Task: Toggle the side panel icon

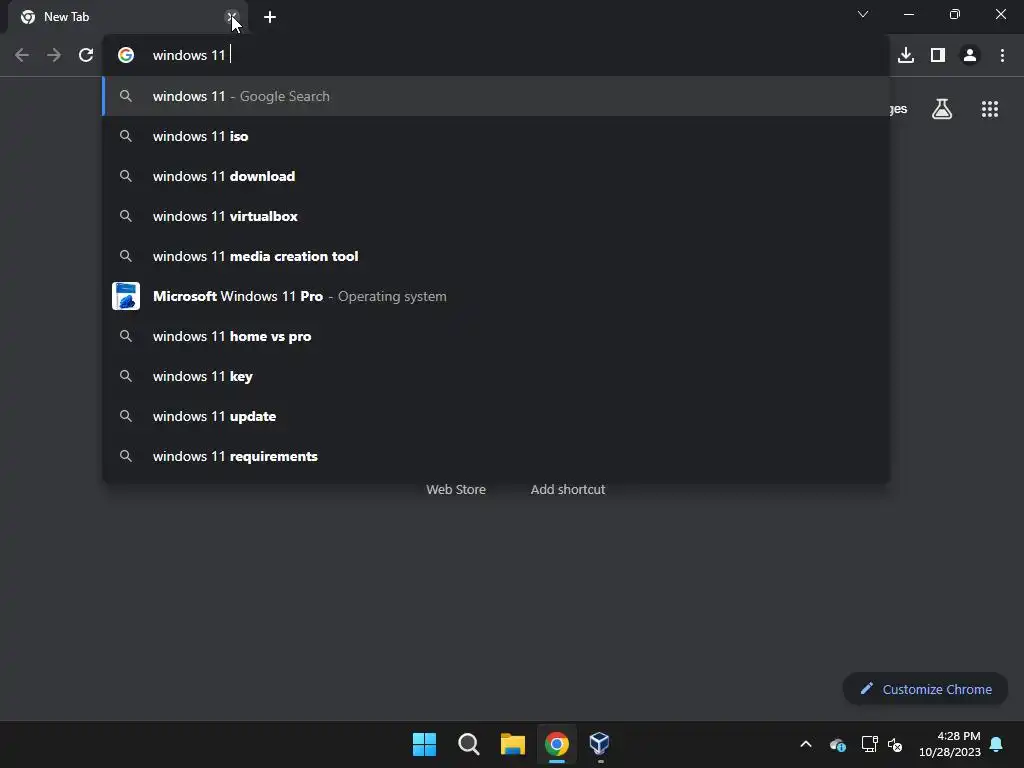Action: pyautogui.click(x=938, y=55)
